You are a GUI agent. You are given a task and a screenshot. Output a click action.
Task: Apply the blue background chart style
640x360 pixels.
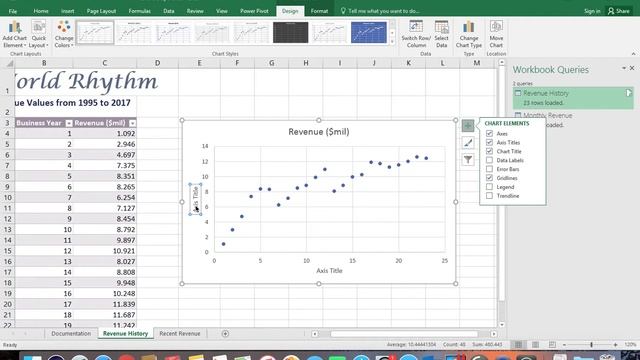pos(369,32)
